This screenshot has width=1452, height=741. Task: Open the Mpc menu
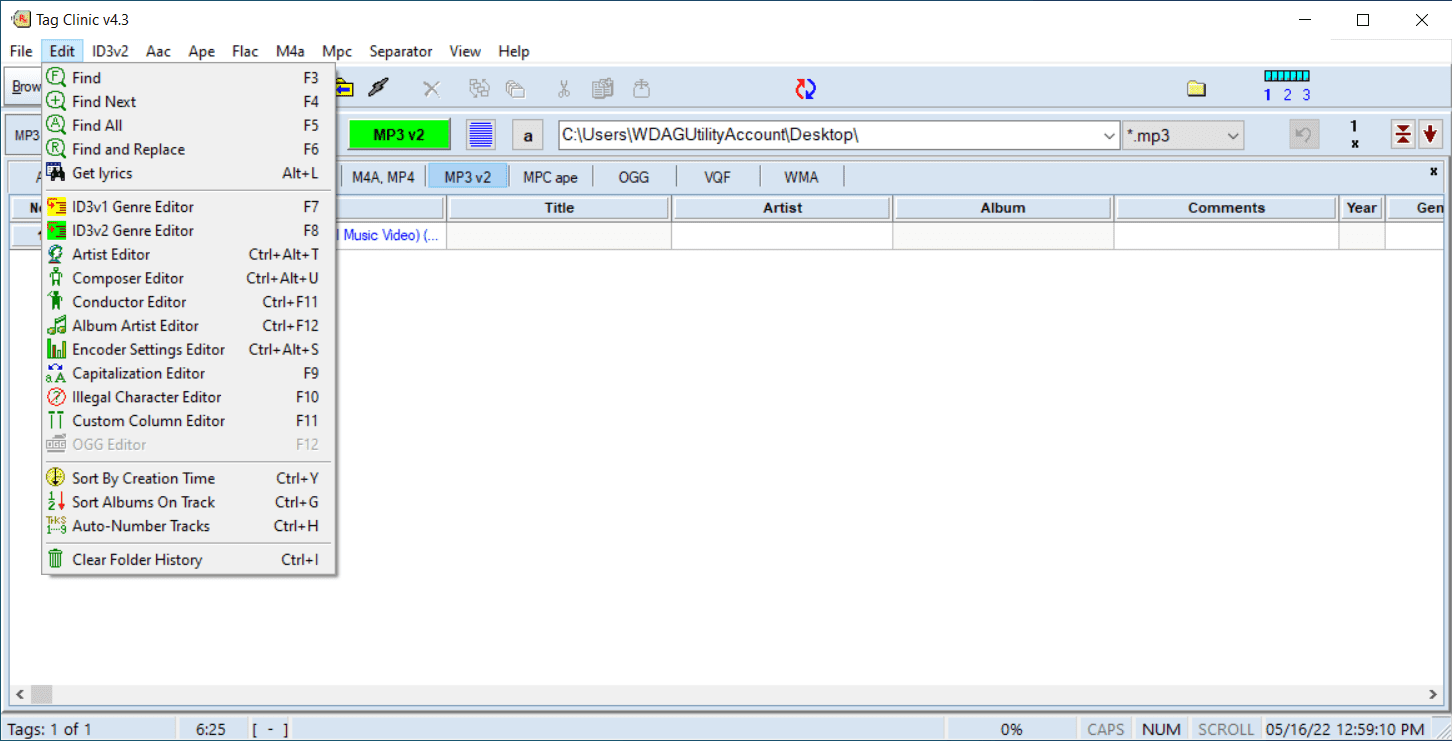coord(337,51)
